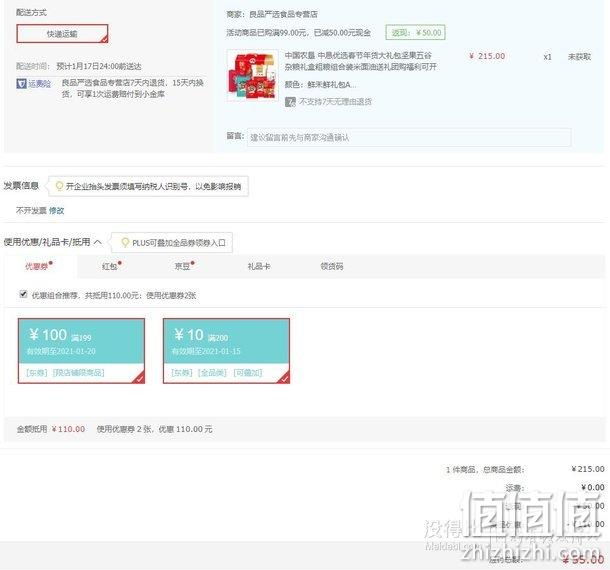Image resolution: width=610 pixels, height=570 pixels.
Task: Click the 颜色: 鲜禾鲜礼包A option text
Action: coord(320,84)
